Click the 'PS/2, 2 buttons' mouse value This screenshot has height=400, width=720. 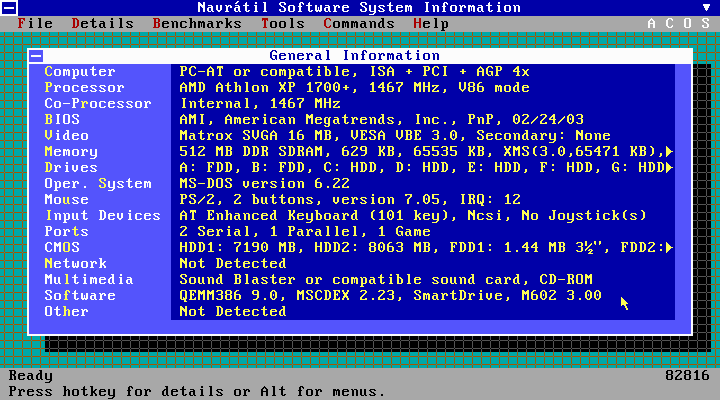tap(350, 199)
